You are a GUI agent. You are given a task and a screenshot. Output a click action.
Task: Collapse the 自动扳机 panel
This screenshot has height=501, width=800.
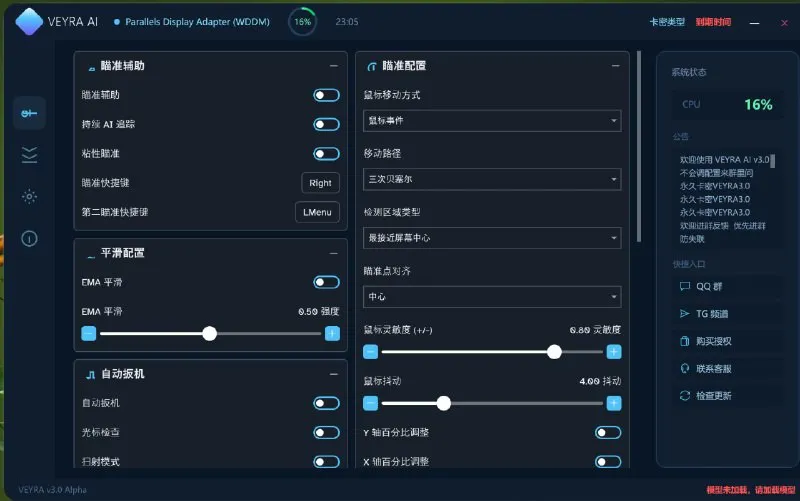(334, 374)
